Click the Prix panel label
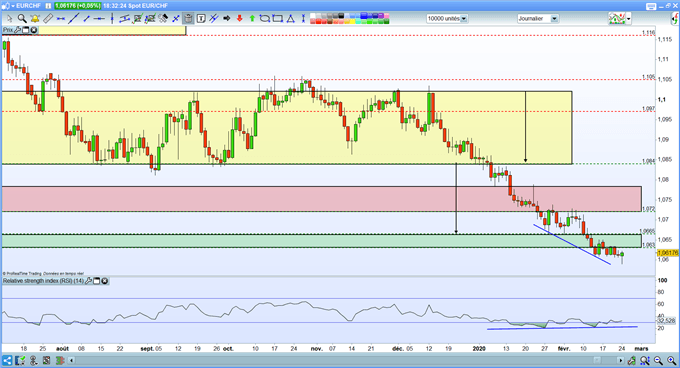 (x=8, y=30)
